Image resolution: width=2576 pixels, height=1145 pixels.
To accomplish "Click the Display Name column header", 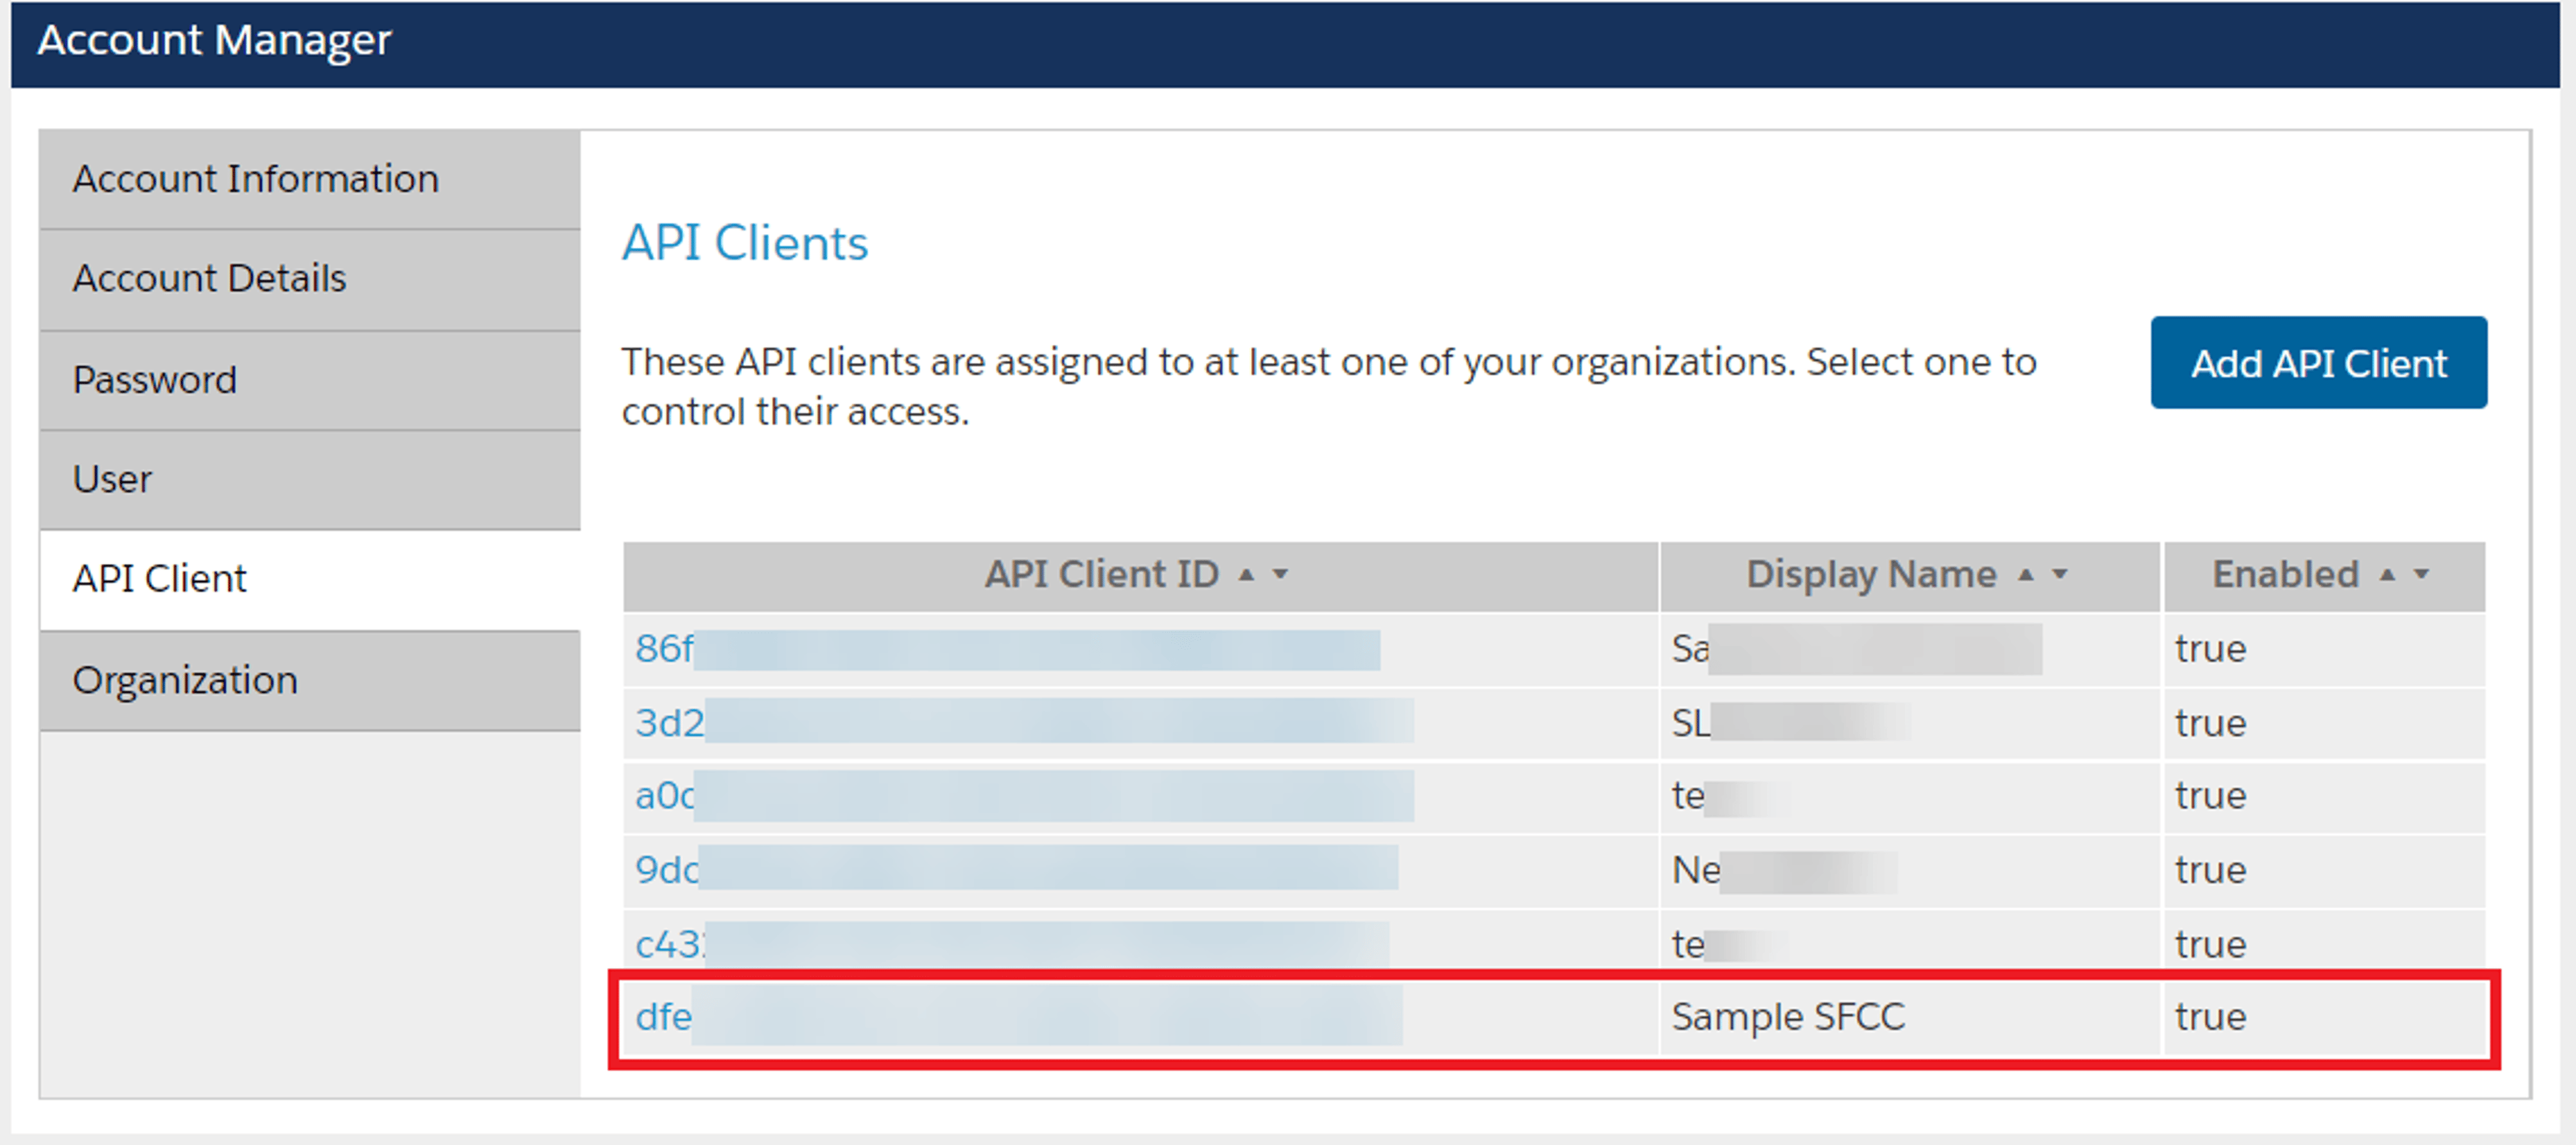I will pyautogui.click(x=1910, y=576).
